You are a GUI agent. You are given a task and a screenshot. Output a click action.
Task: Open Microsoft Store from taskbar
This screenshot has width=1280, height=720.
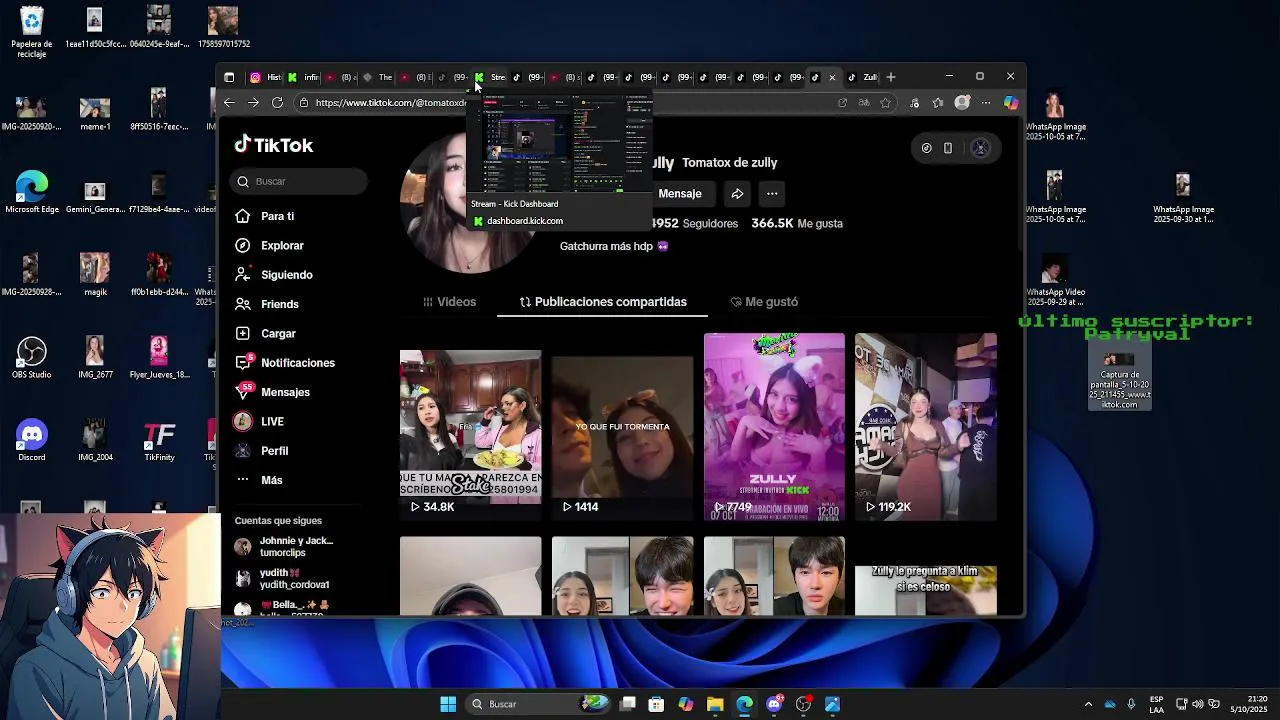[x=657, y=704]
